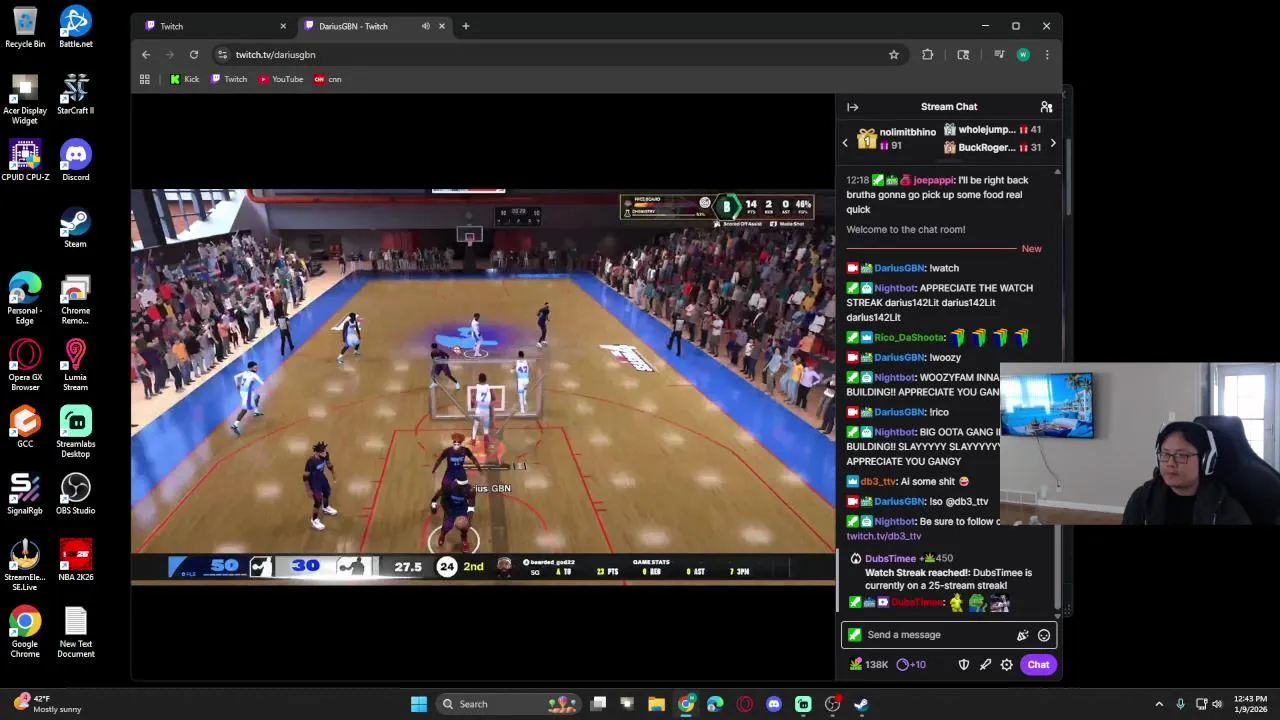Open the cnn bookmark
The height and width of the screenshot is (720, 1280).
point(328,79)
